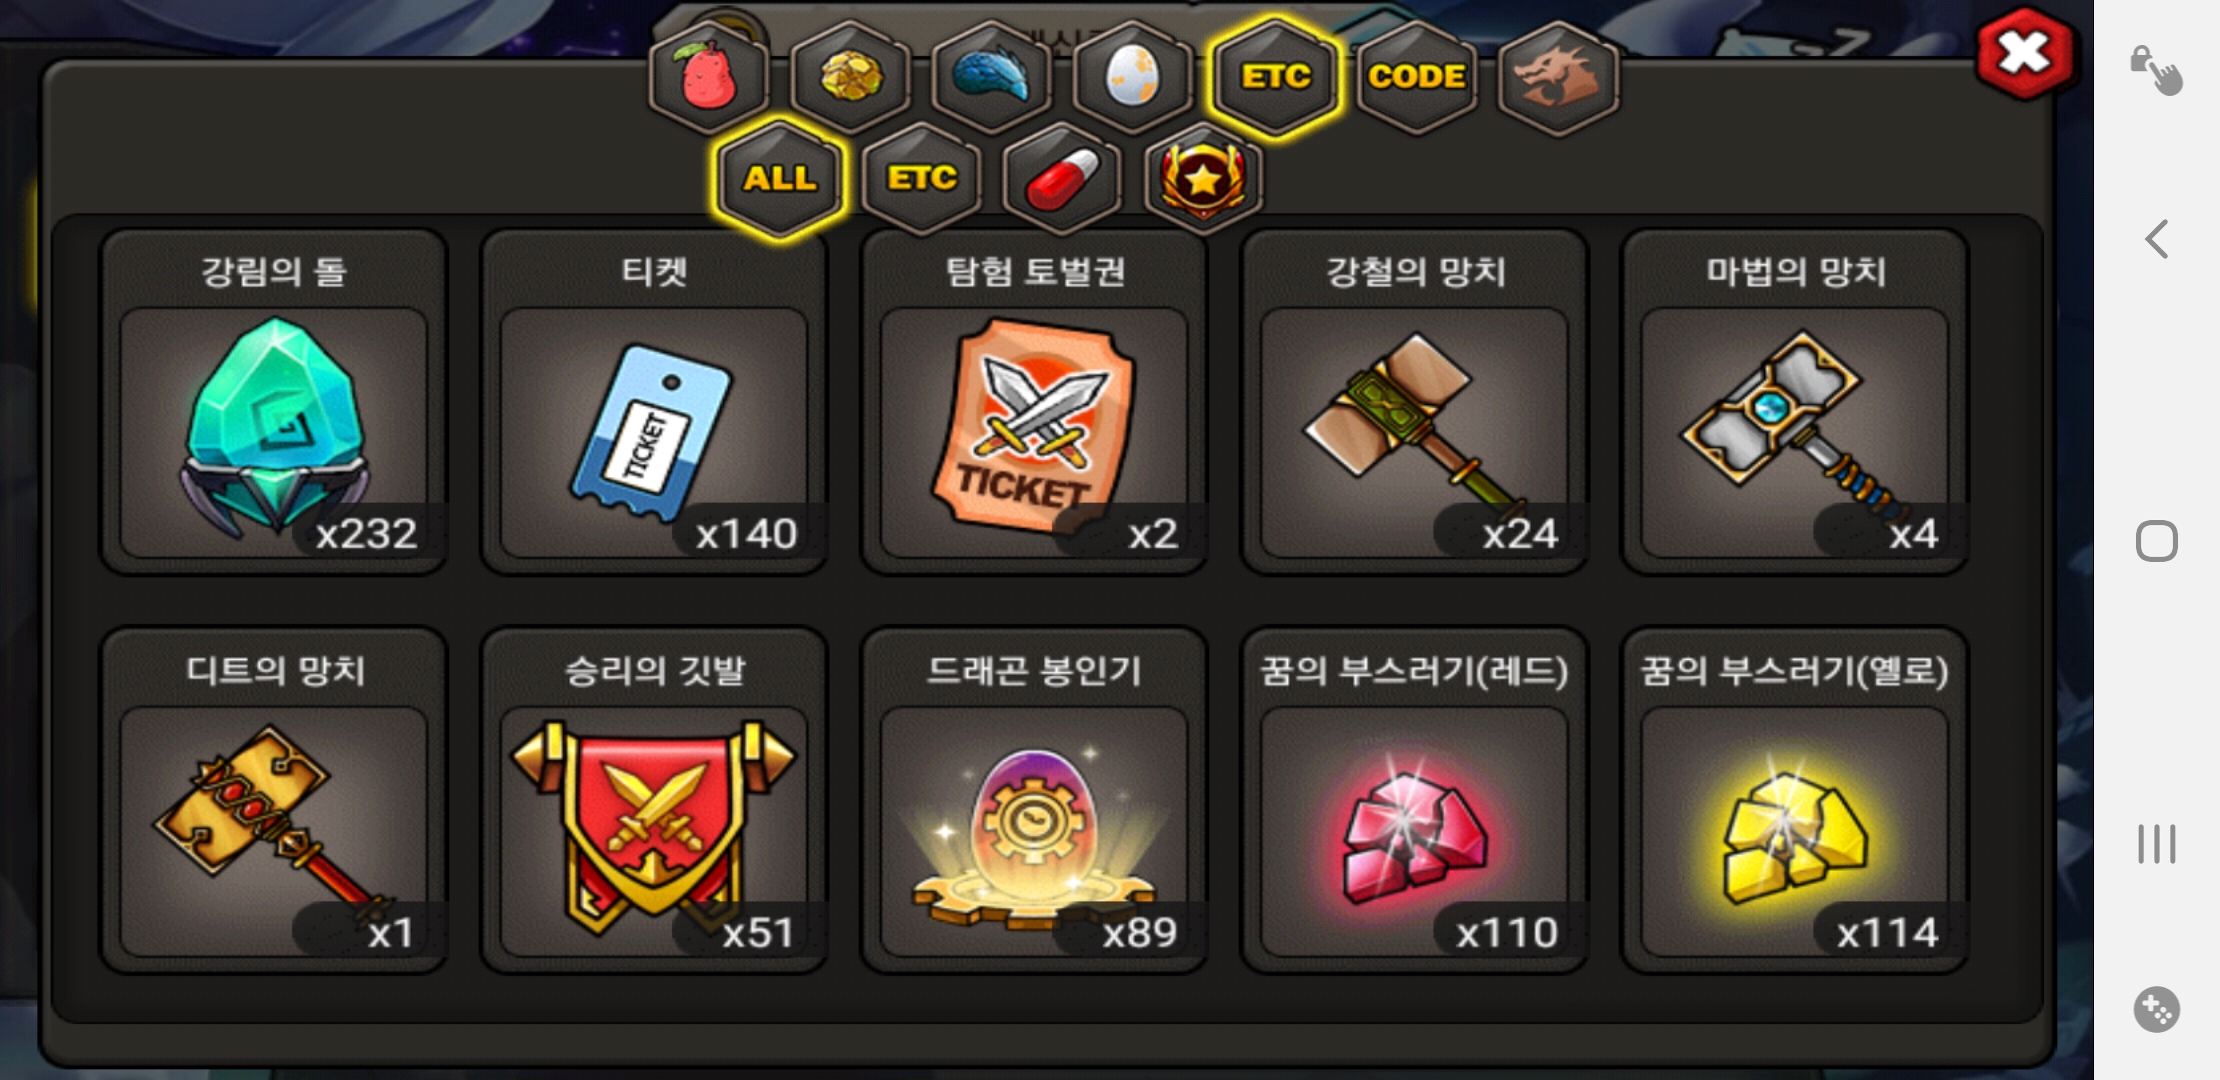Select the spotted egg category icon
This screenshot has width=2220, height=1080.
1132,77
